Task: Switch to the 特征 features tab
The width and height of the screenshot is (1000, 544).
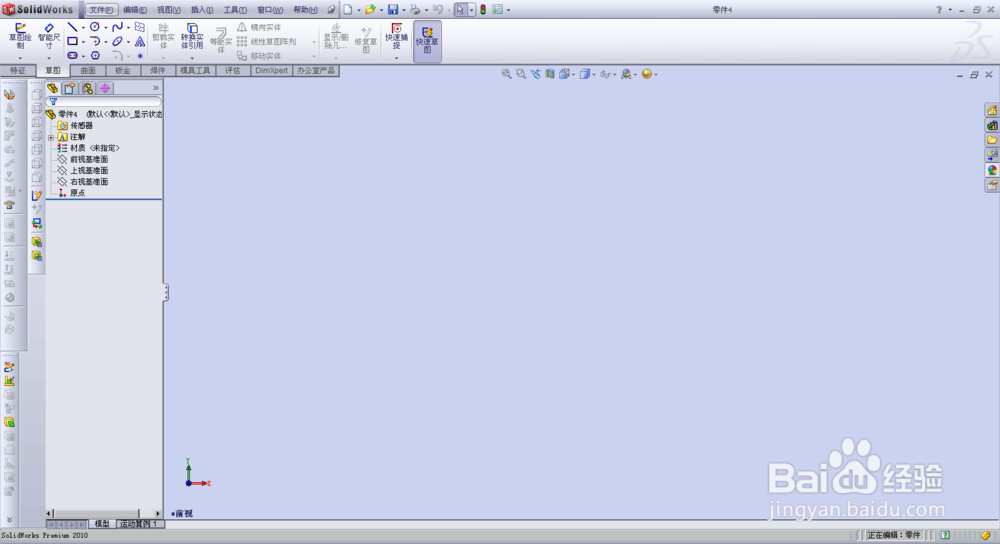Action: pyautogui.click(x=18, y=70)
